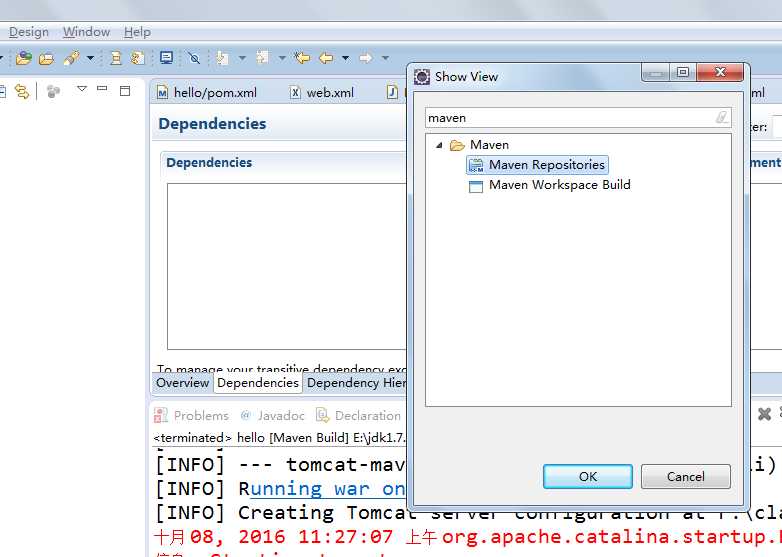The image size is (782, 557).
Task: Open the Dependencies tab of pom editor
Action: tap(258, 383)
